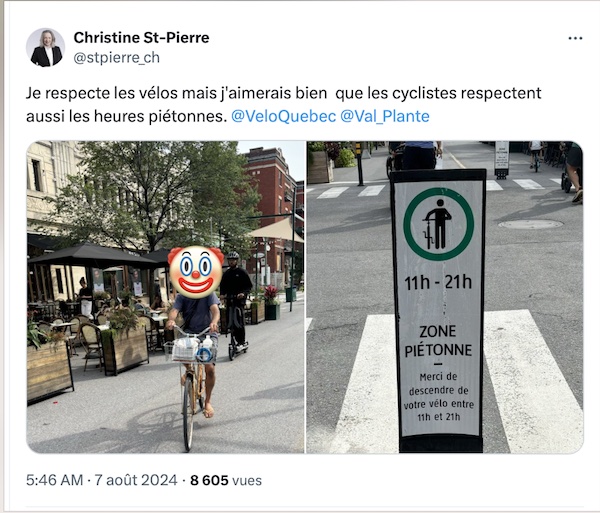Open the three-dot more options menu

[x=575, y=38]
